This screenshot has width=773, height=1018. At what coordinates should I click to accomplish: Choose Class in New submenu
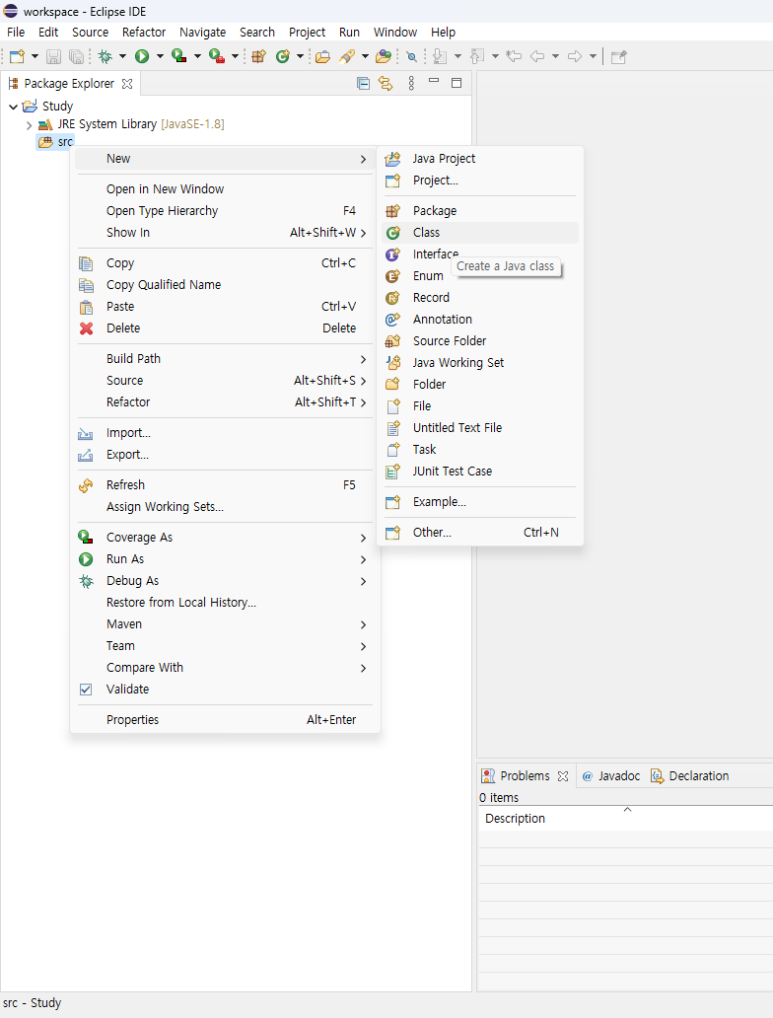click(480, 232)
